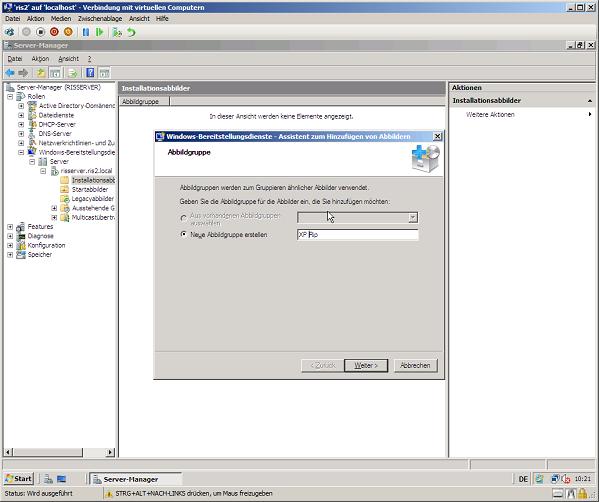This screenshot has height=502, width=599.
Task: Click the green Reset/play VM toolbar icon
Action: pos(100,32)
